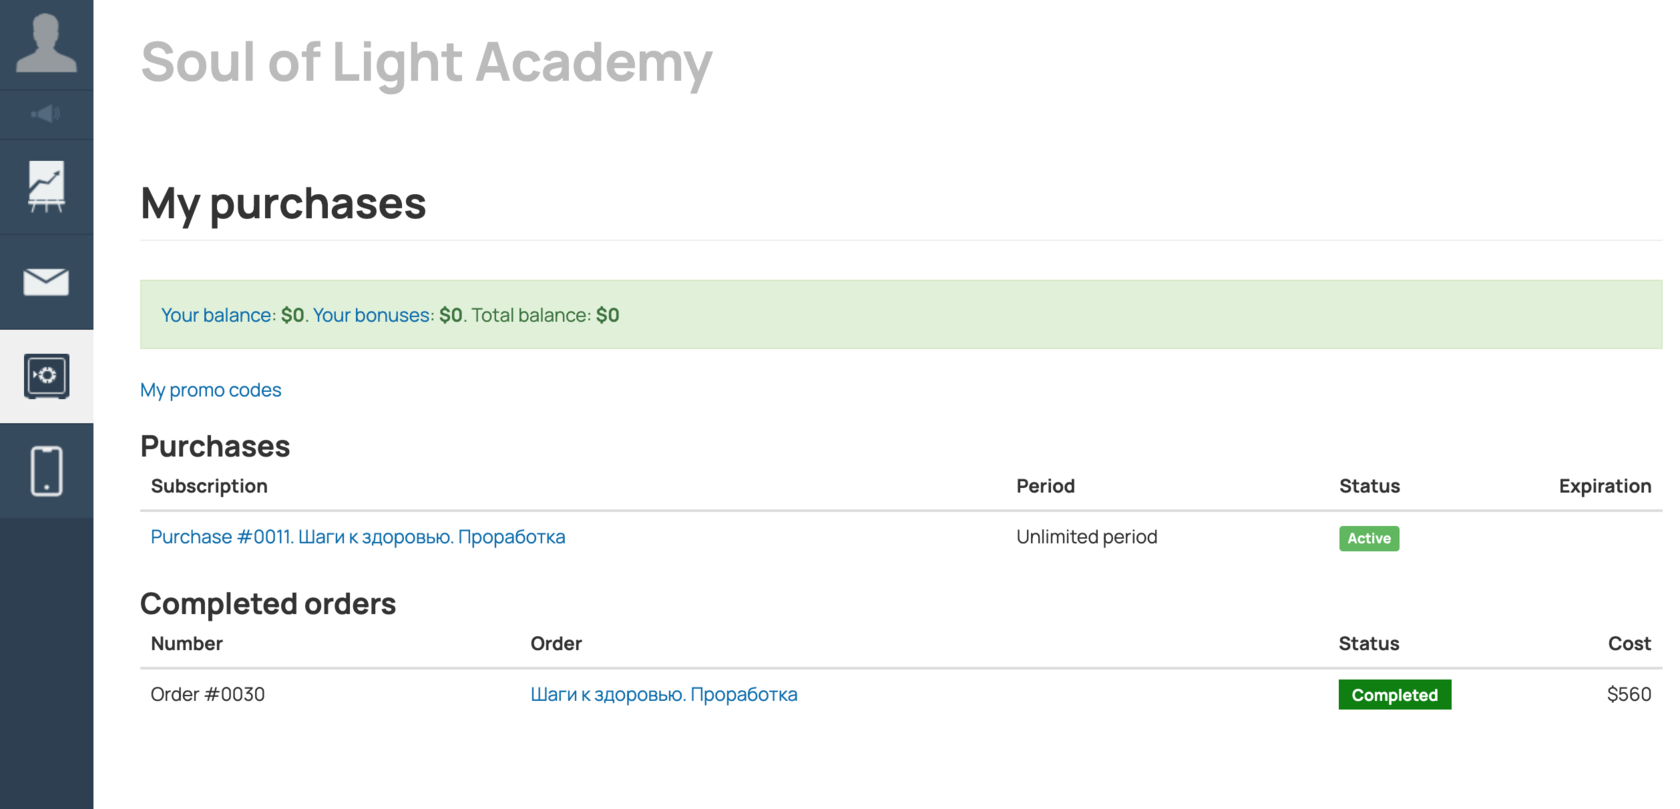Click the green Active status badge
The width and height of the screenshot is (1680, 809).
(1368, 538)
